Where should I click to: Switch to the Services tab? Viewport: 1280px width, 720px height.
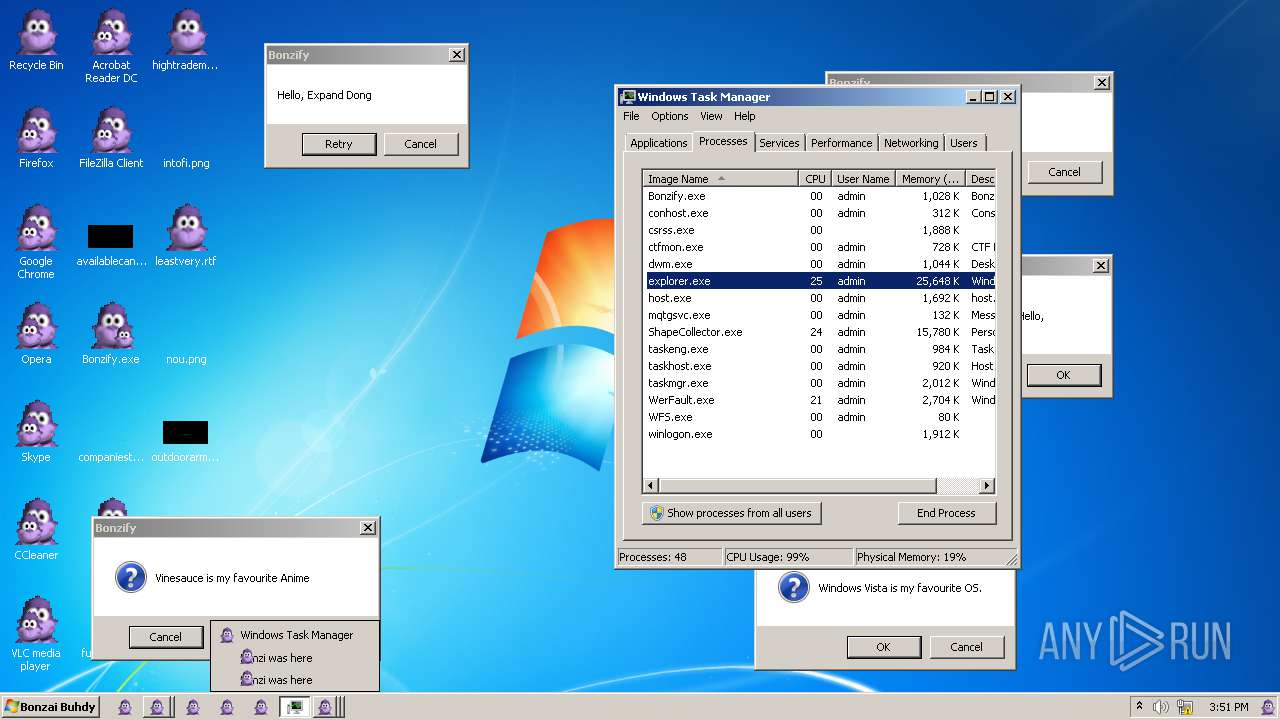point(779,143)
